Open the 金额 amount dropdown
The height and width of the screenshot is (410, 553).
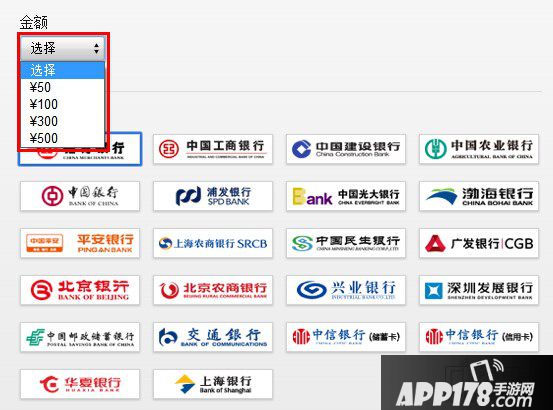pyautogui.click(x=63, y=48)
